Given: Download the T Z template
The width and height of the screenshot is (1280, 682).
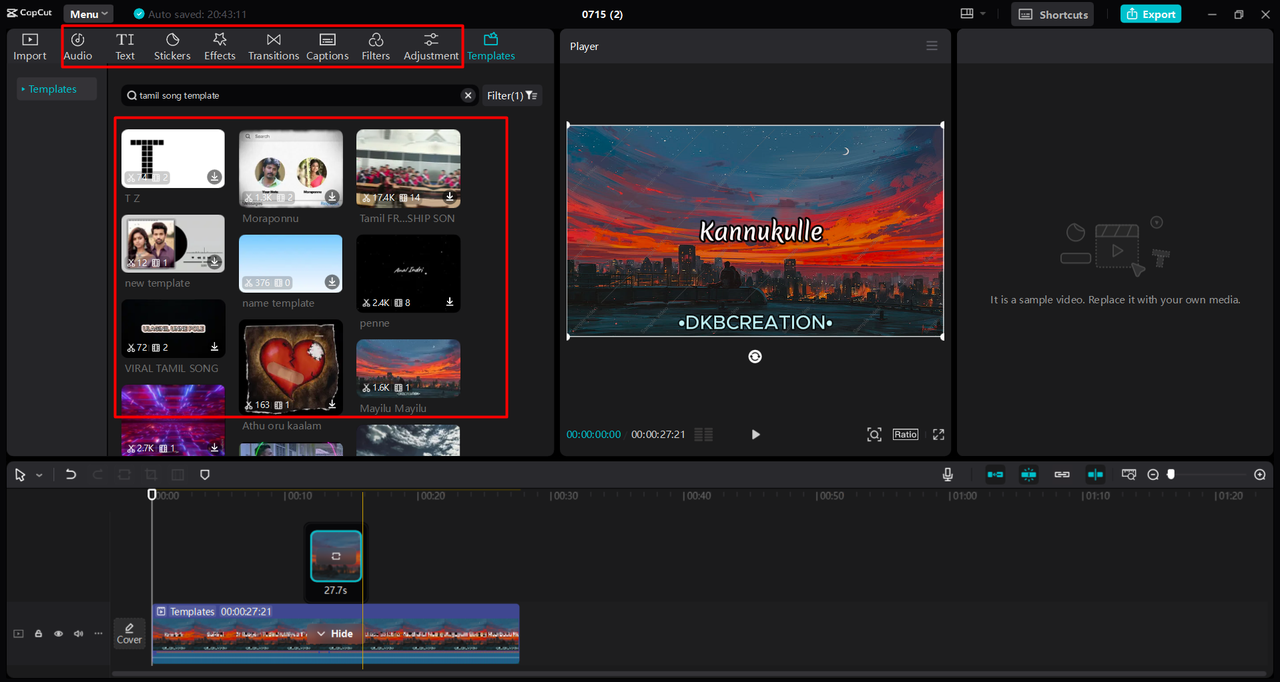Looking at the screenshot, I should [214, 177].
